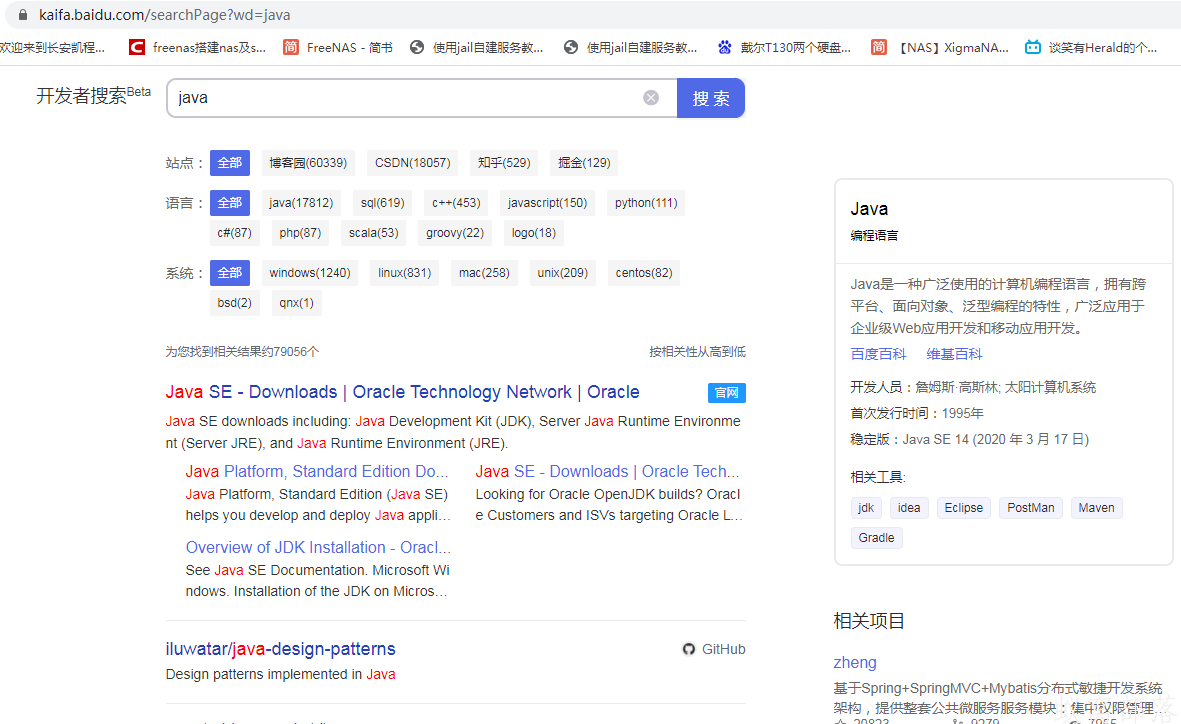Viewport: 1181px width, 724px height.
Task: Click the 搜索 button
Action: point(711,98)
